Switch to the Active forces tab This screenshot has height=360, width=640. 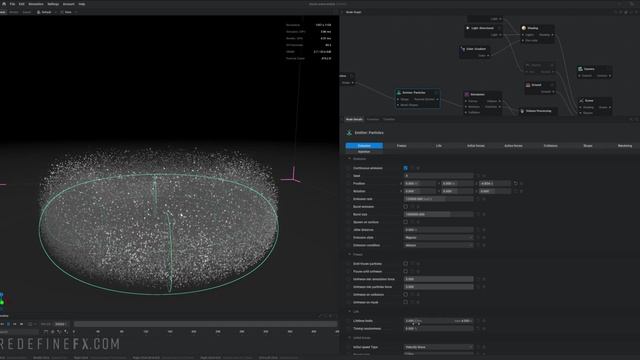pos(513,146)
